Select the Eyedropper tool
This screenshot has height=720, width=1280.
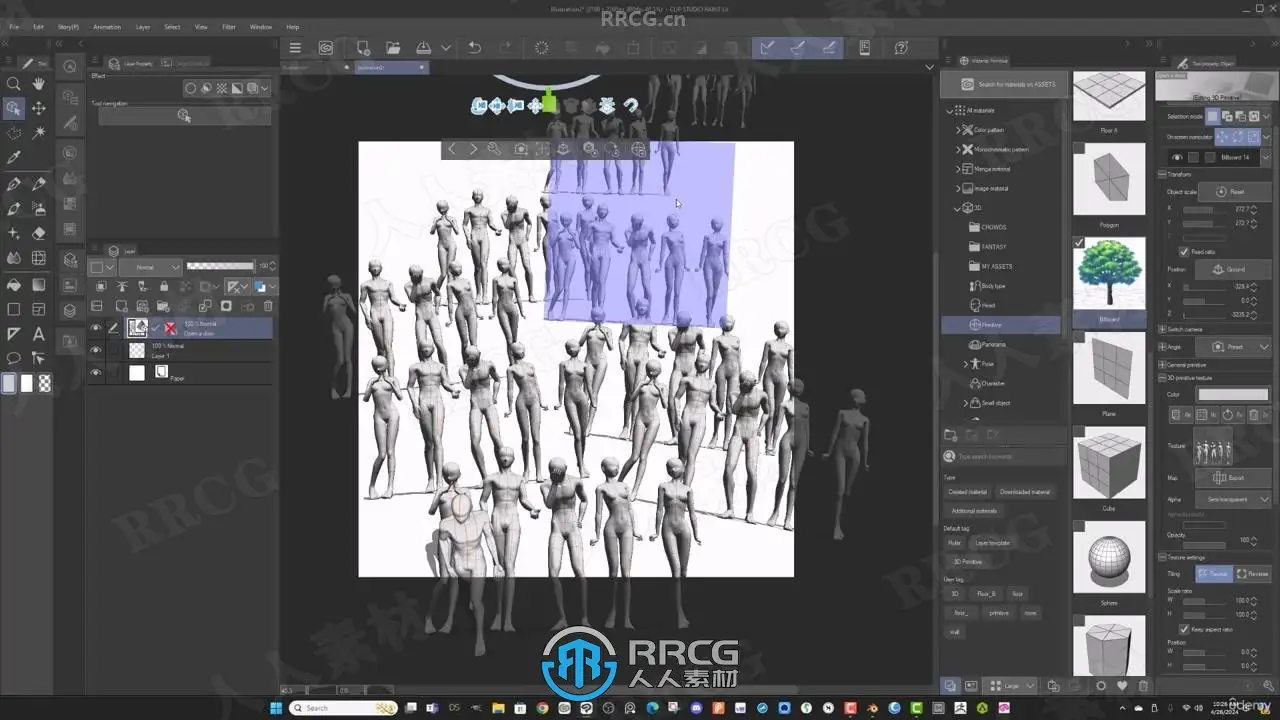click(14, 157)
